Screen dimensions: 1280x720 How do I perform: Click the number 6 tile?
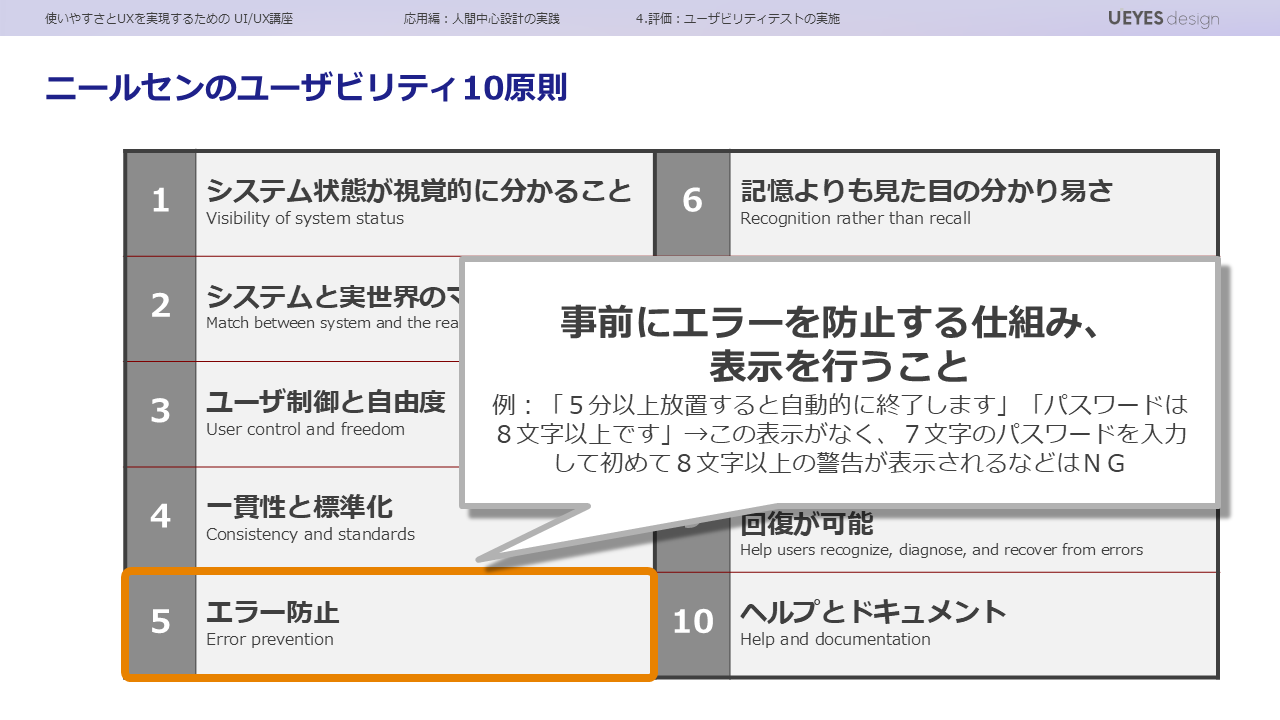[x=693, y=202]
